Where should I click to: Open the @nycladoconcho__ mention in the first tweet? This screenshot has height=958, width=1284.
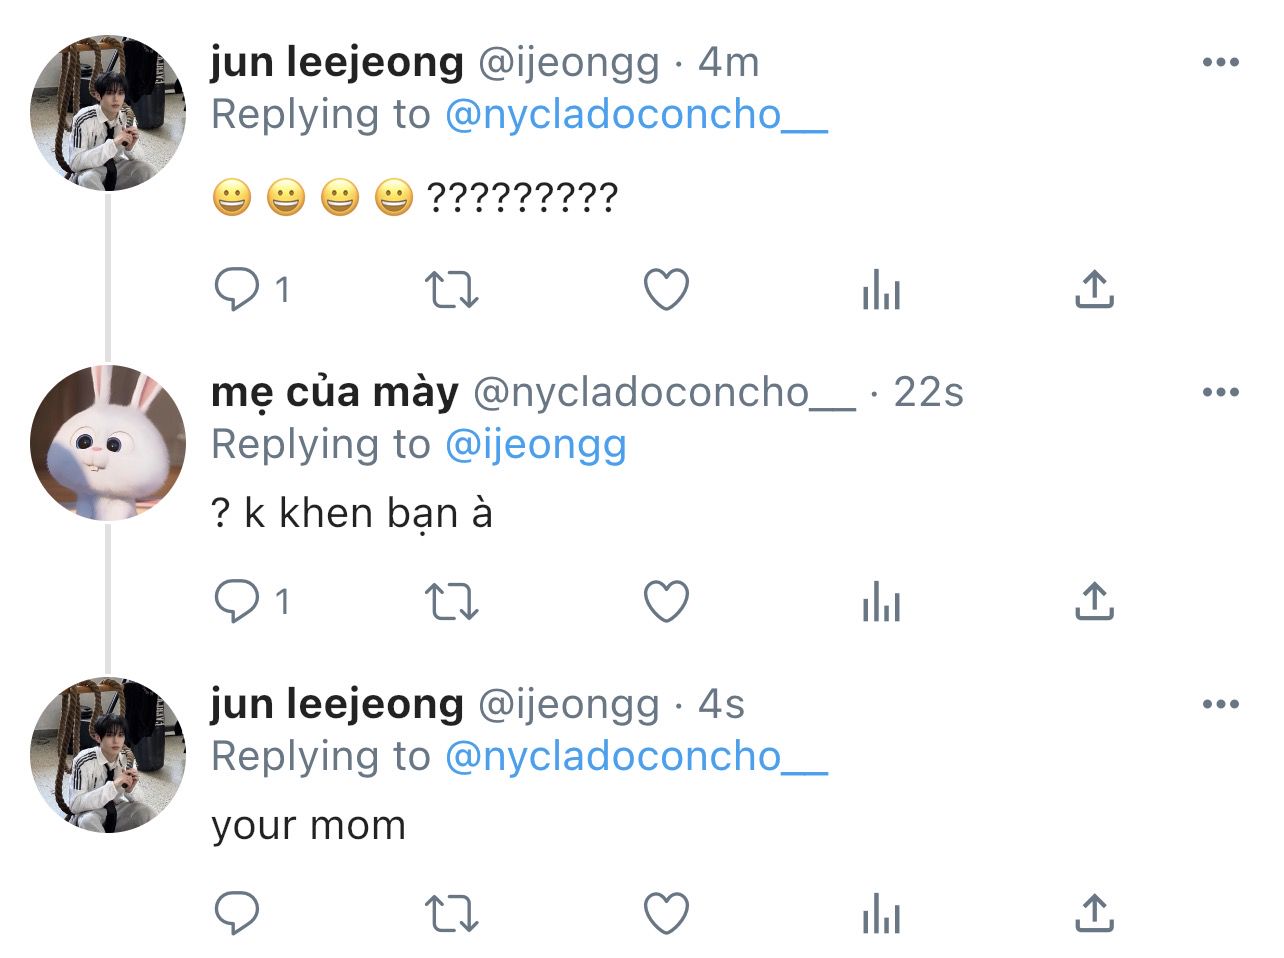coord(636,116)
